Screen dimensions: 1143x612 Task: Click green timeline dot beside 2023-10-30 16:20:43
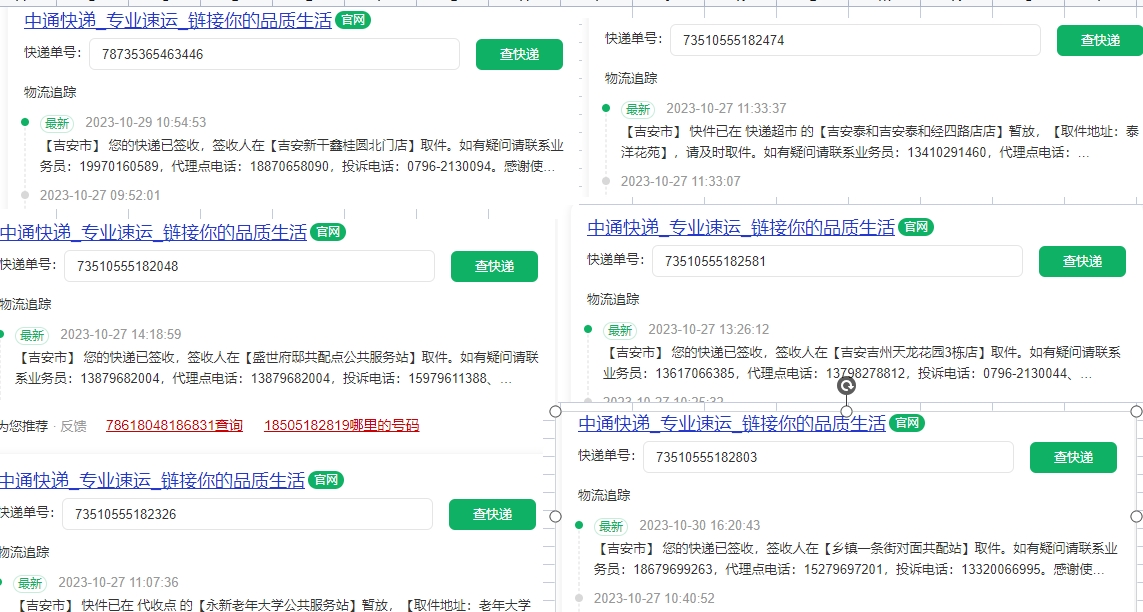(x=579, y=525)
